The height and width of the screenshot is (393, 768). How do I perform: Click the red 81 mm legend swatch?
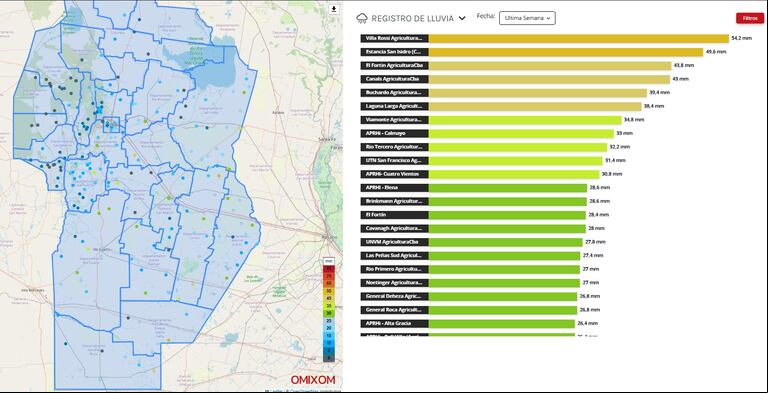point(329,269)
